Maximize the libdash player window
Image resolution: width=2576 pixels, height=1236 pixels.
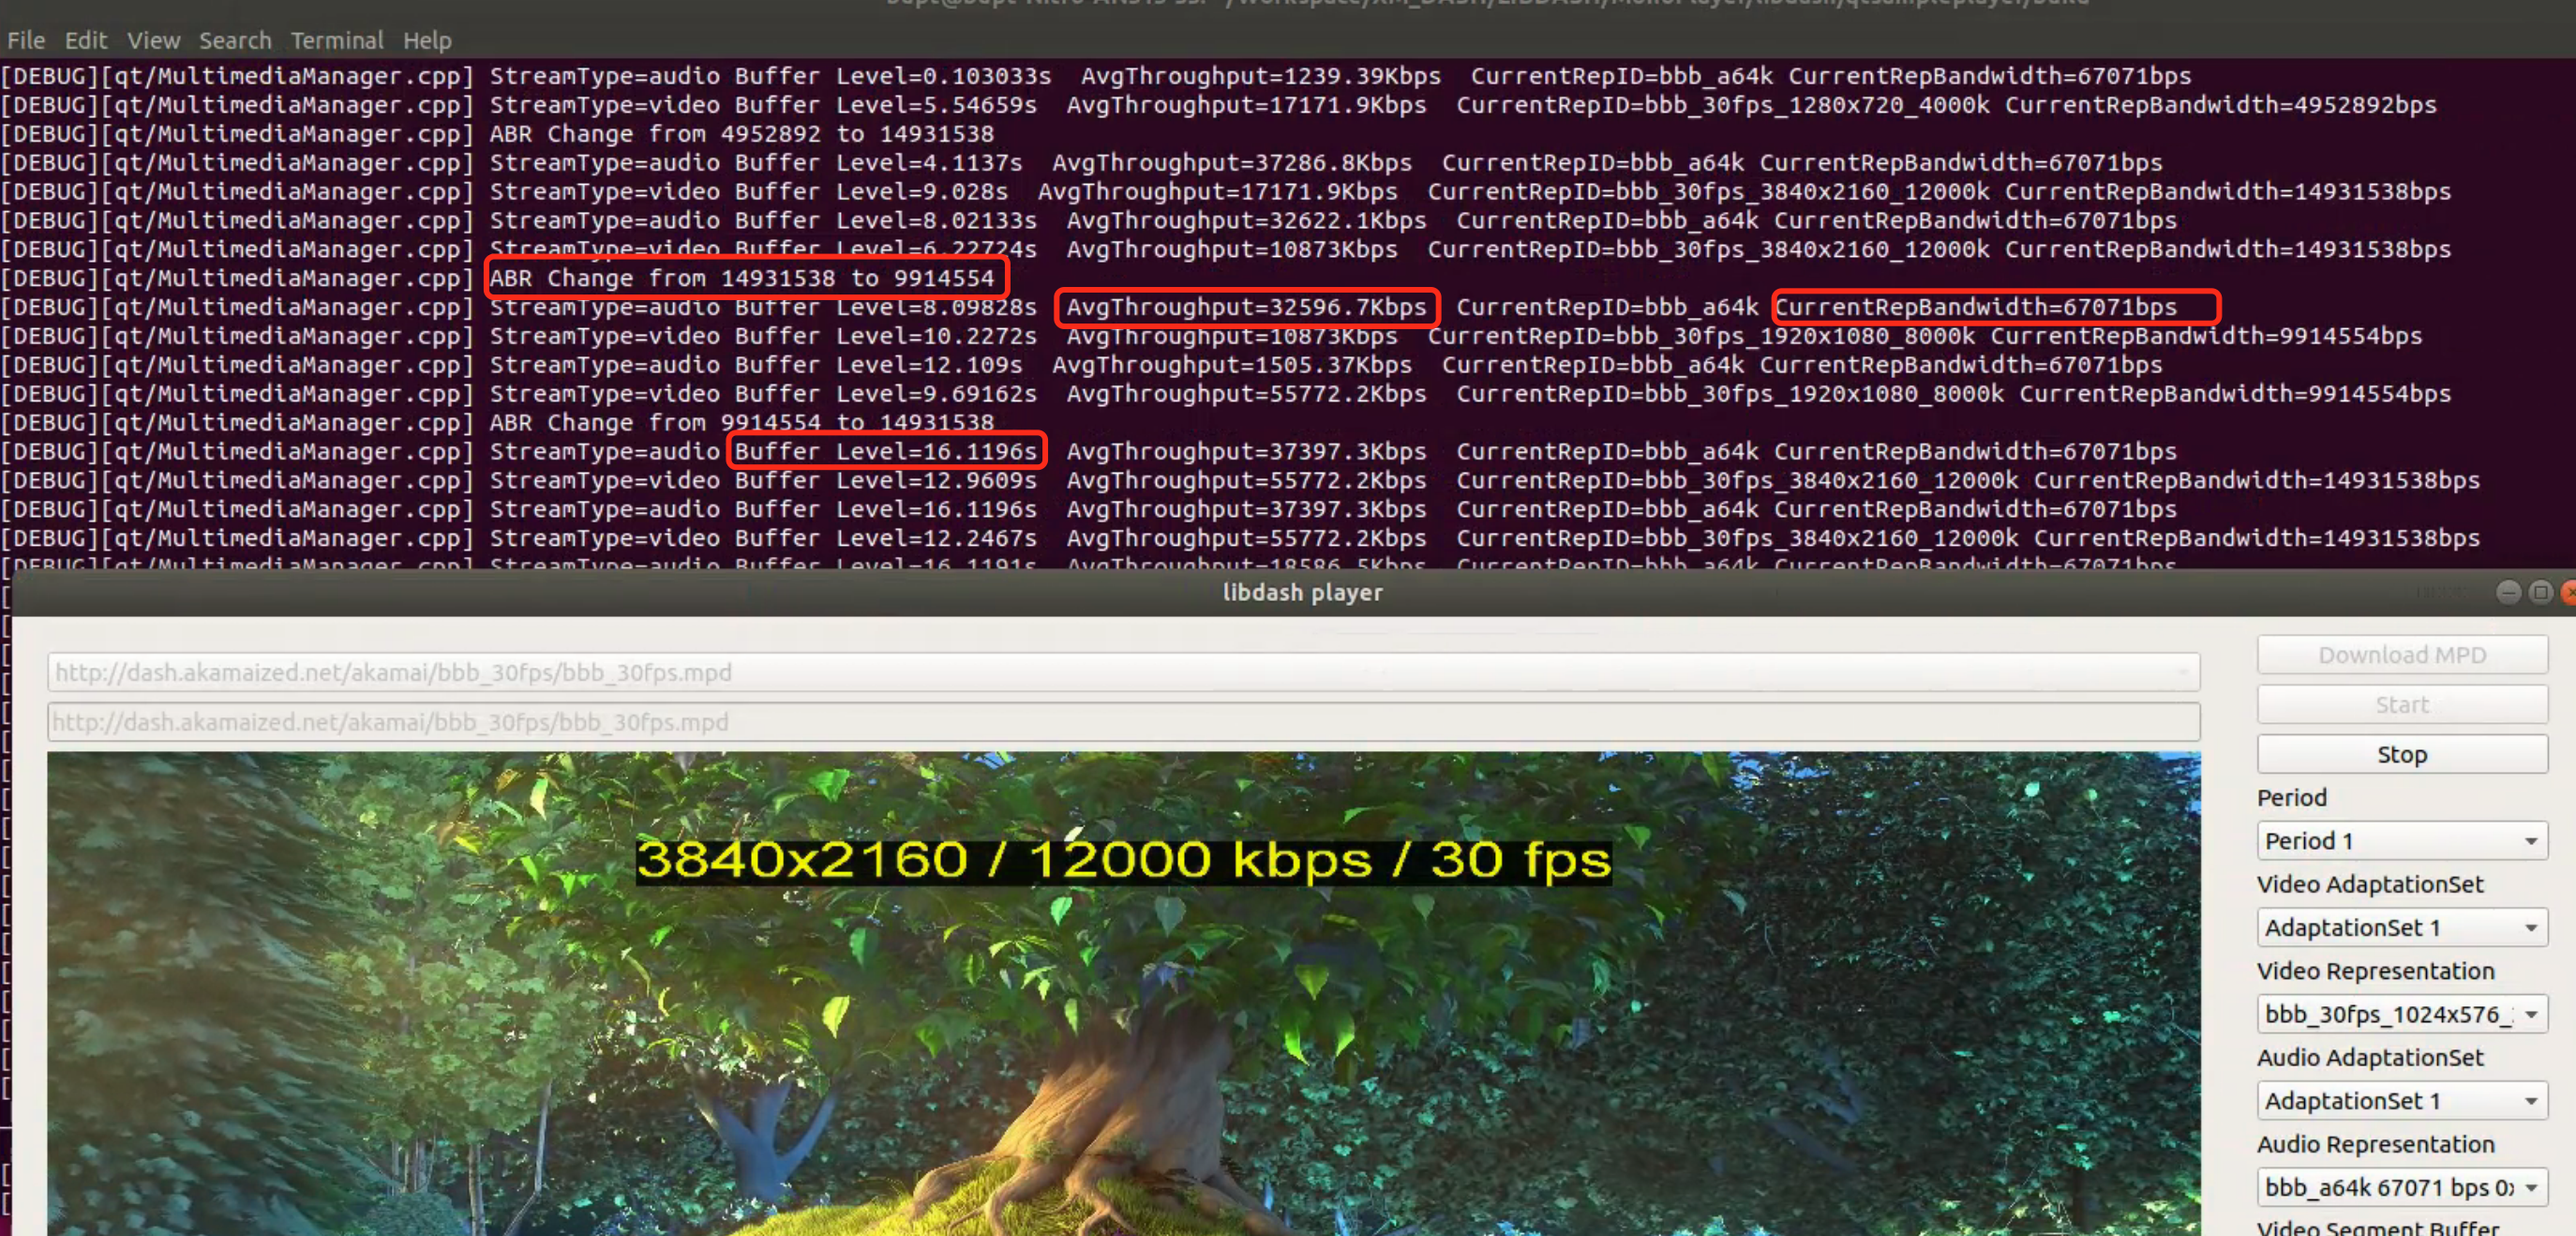coord(2540,592)
